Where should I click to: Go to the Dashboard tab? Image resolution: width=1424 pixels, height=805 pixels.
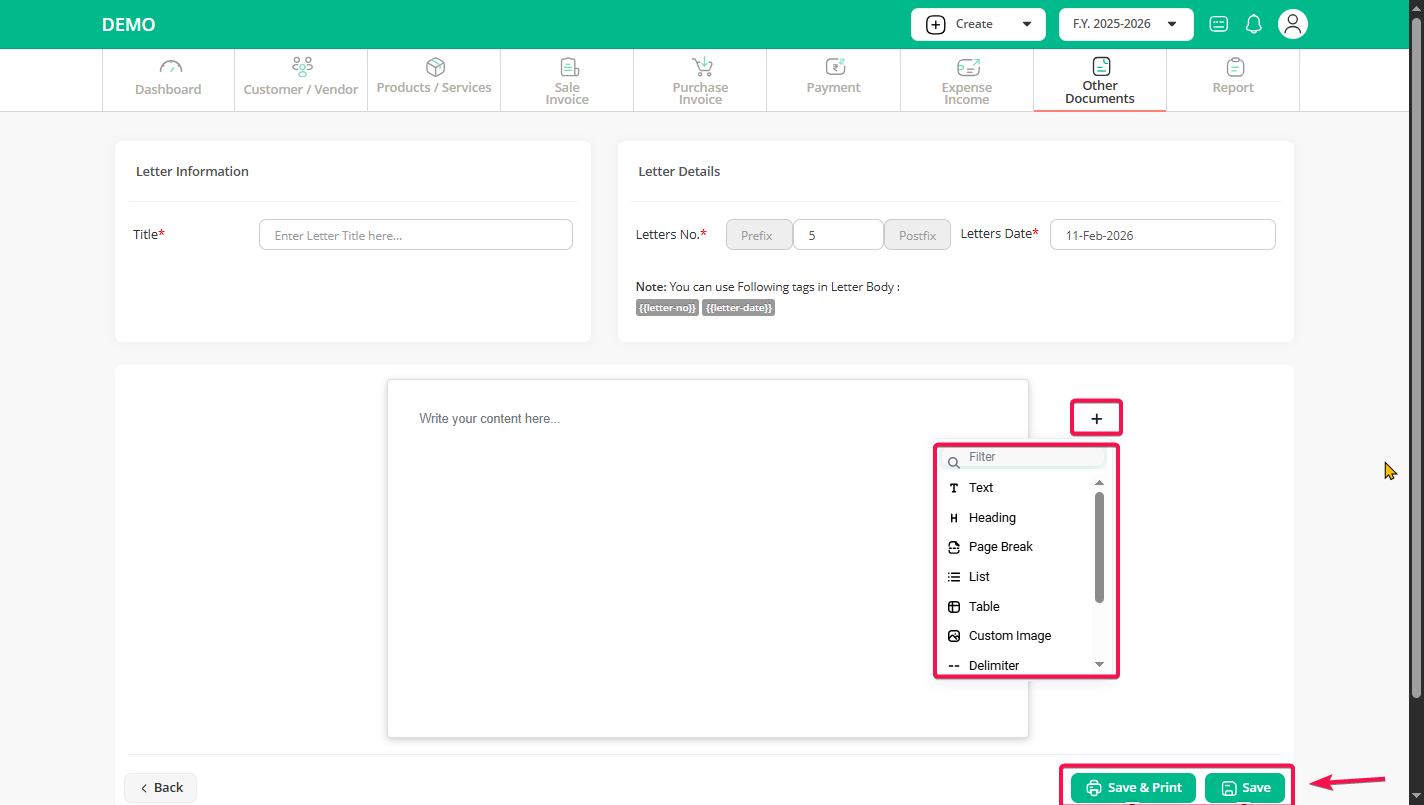point(168,80)
